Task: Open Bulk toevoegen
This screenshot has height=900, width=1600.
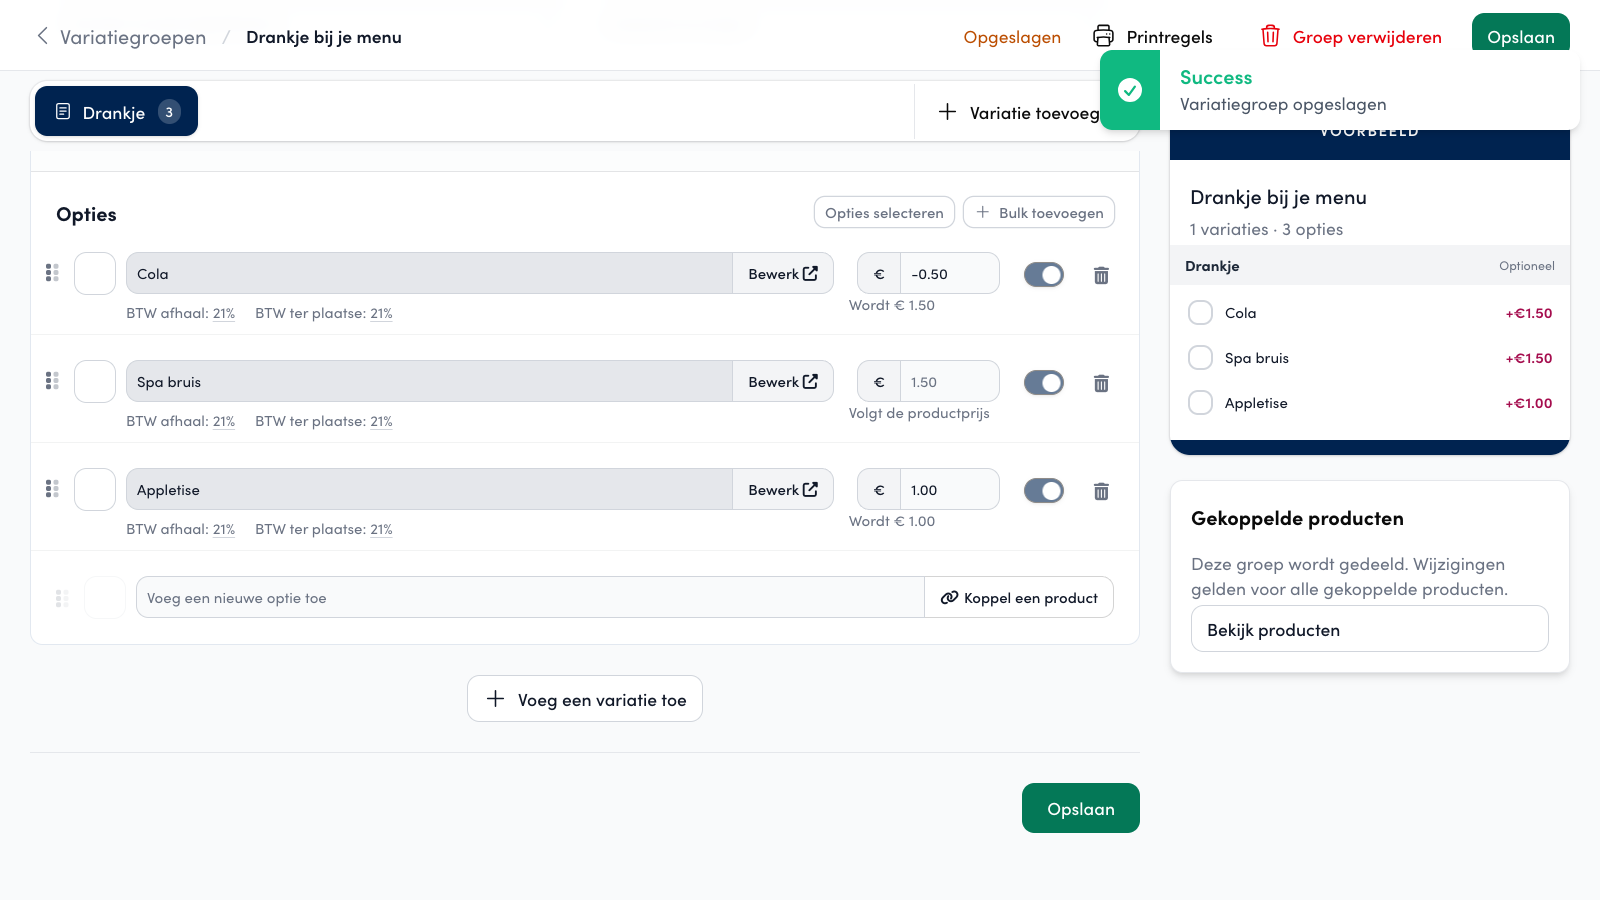Action: (1039, 212)
